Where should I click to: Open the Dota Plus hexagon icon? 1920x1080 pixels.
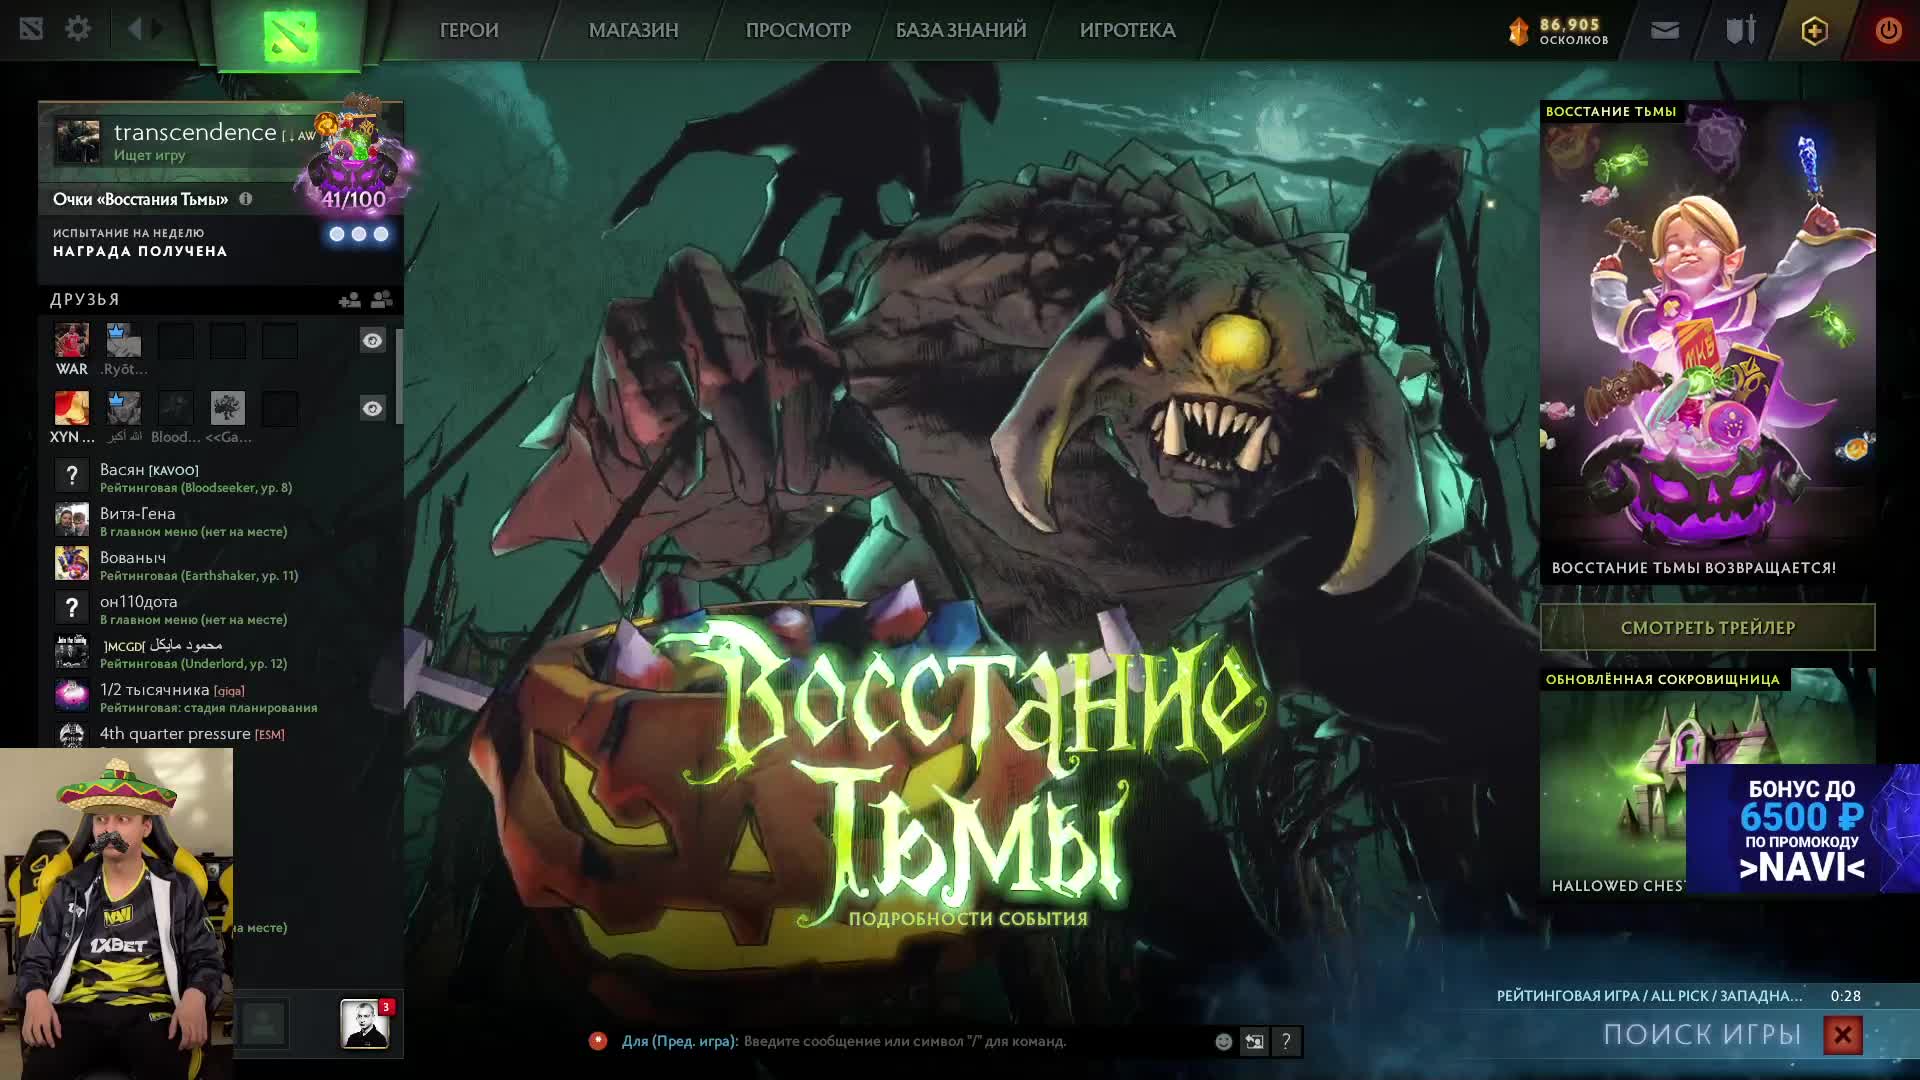pyautogui.click(x=1814, y=30)
